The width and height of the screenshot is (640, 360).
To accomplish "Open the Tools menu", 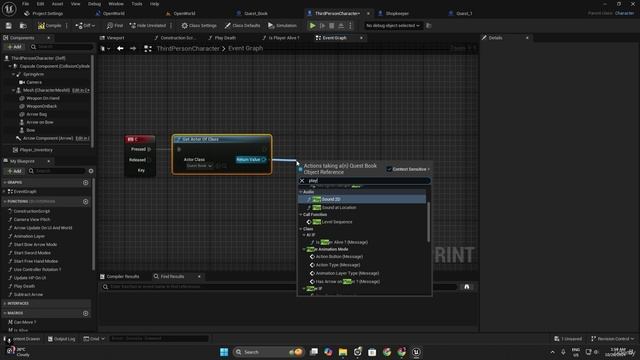I will tap(137, 4).
